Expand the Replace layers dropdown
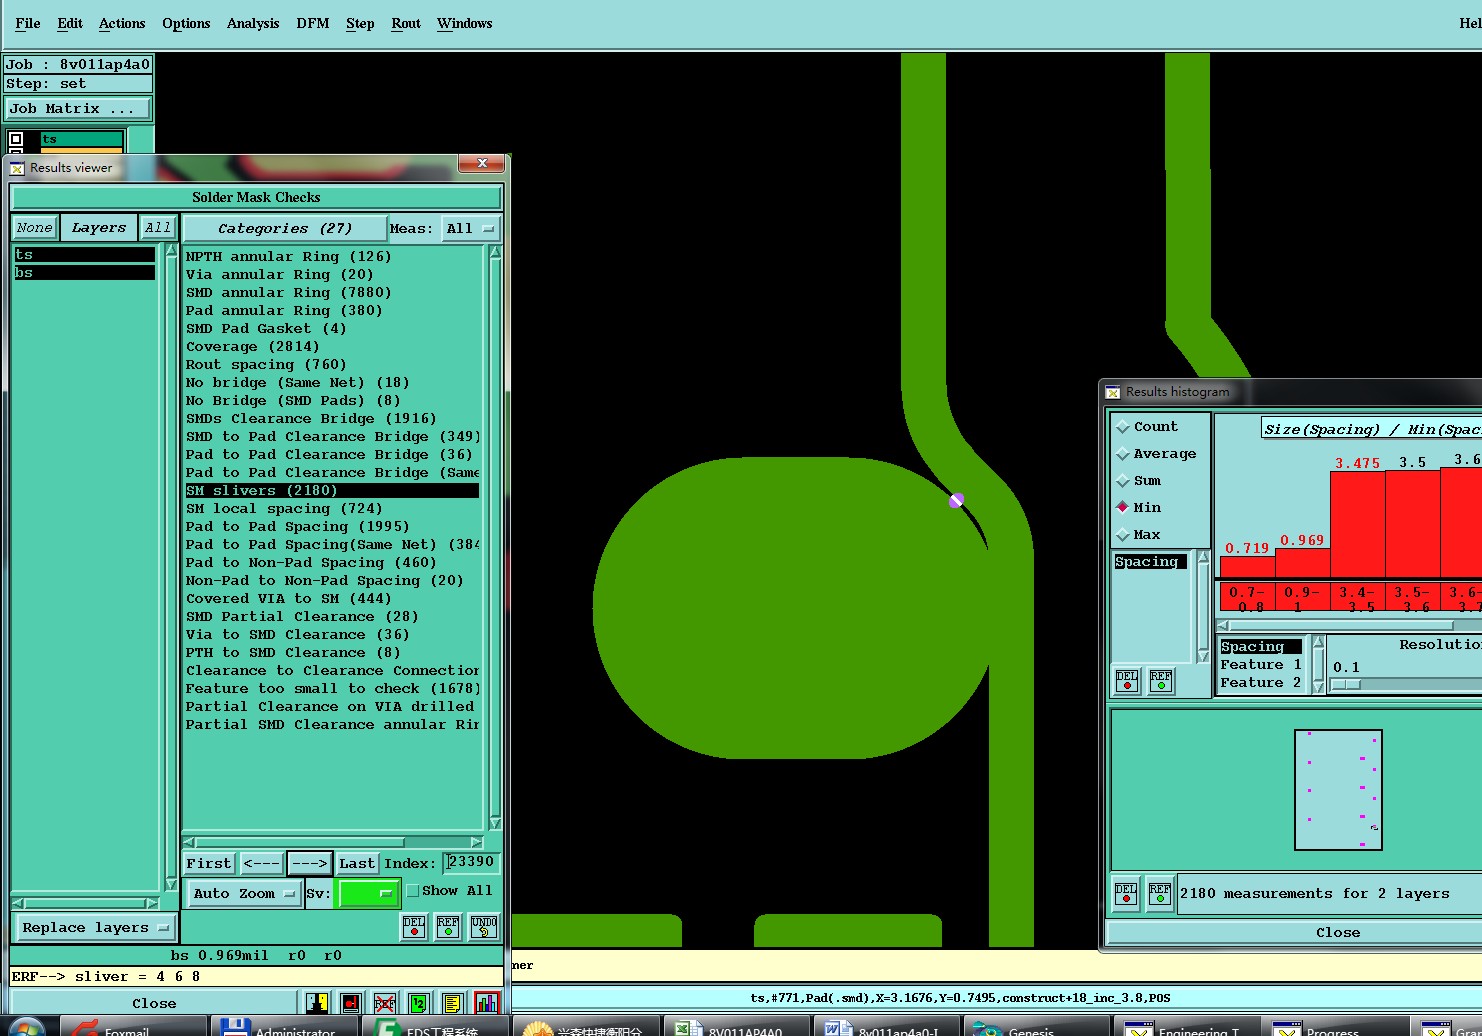 94,928
